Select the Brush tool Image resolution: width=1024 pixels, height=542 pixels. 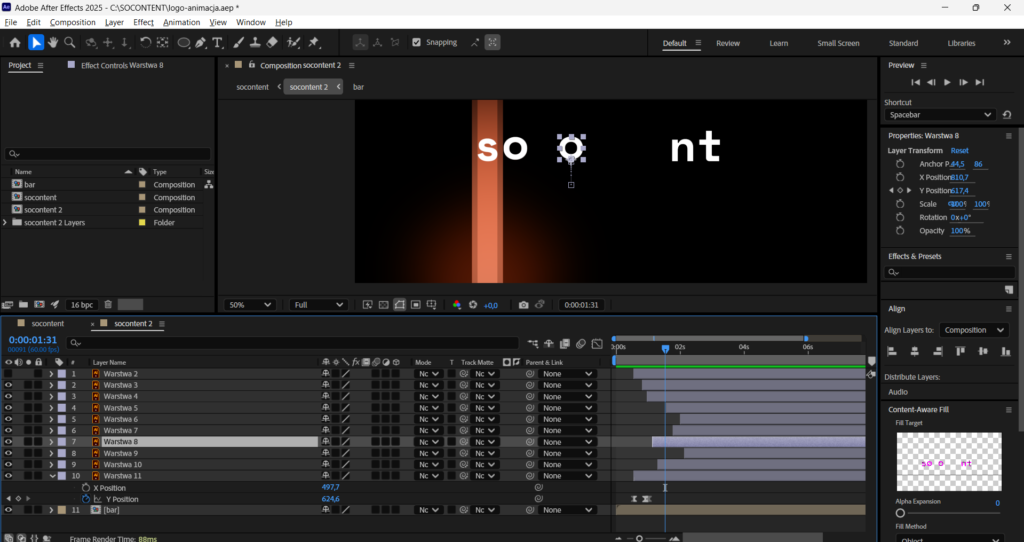click(x=238, y=42)
